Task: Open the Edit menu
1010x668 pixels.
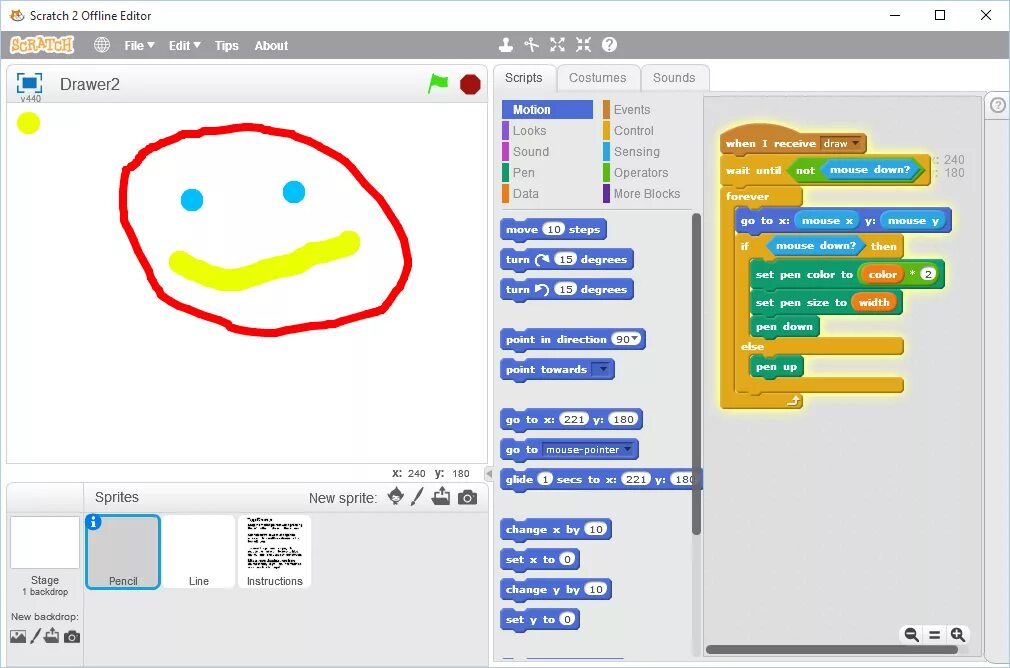Action: click(x=181, y=45)
